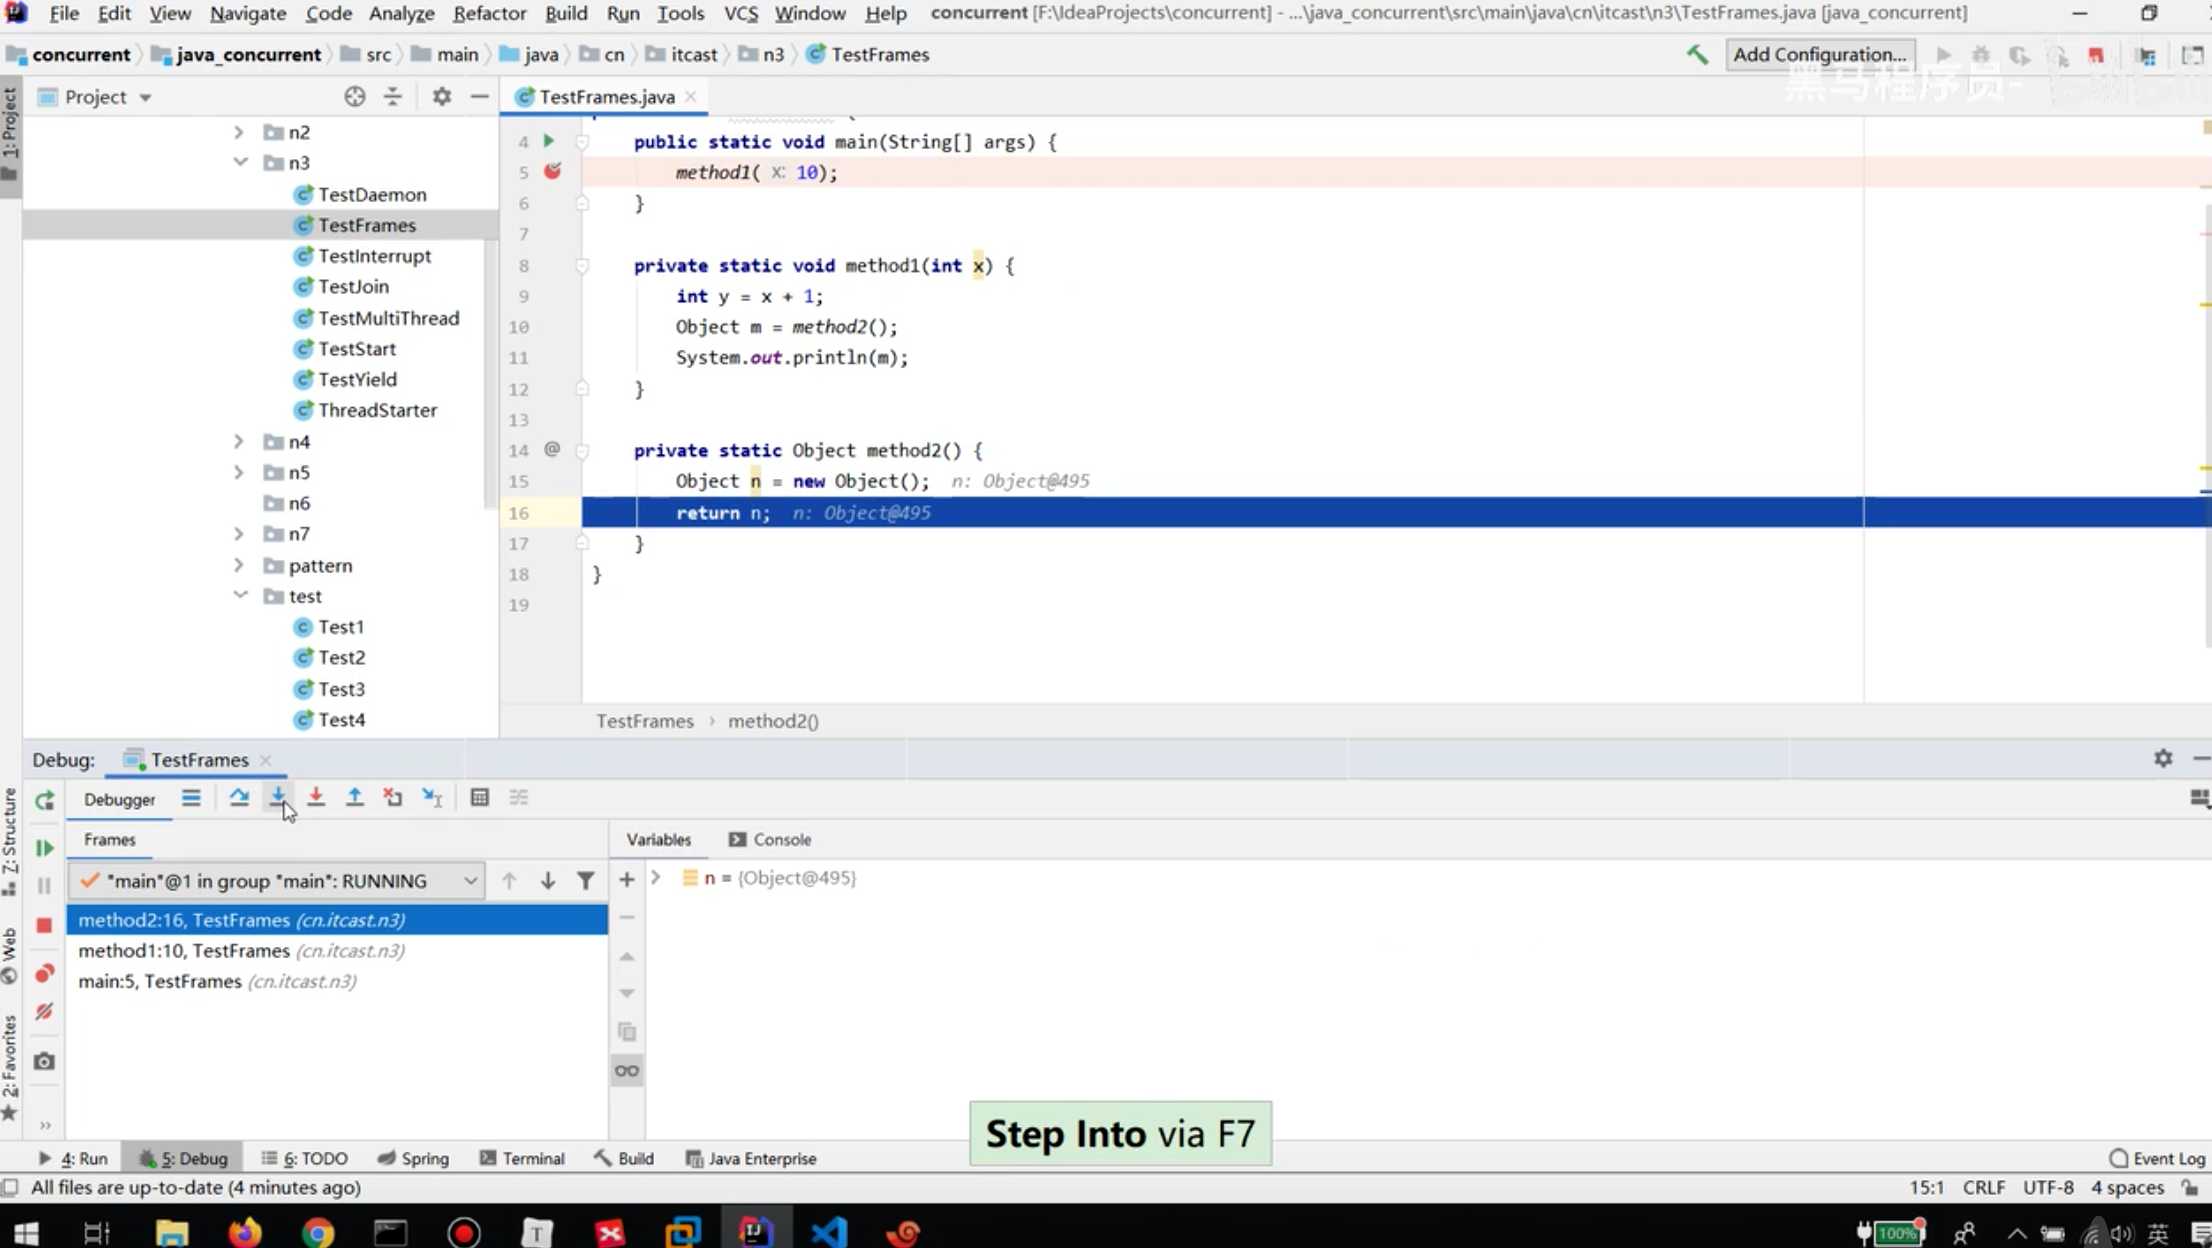Open the Refactor menu

click(489, 13)
